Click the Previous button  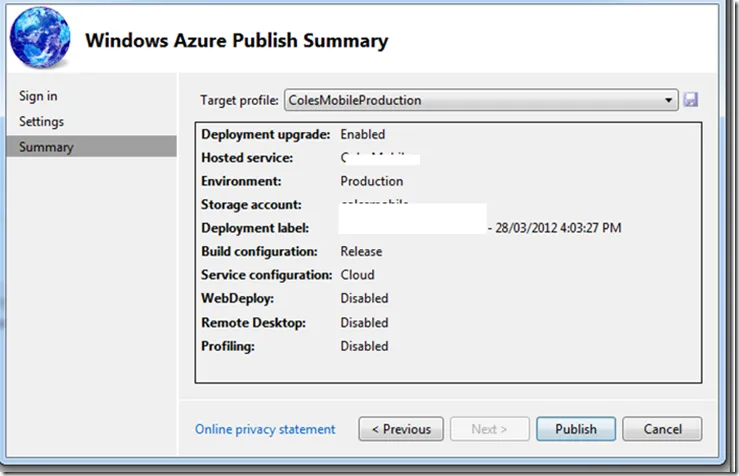tap(400, 429)
